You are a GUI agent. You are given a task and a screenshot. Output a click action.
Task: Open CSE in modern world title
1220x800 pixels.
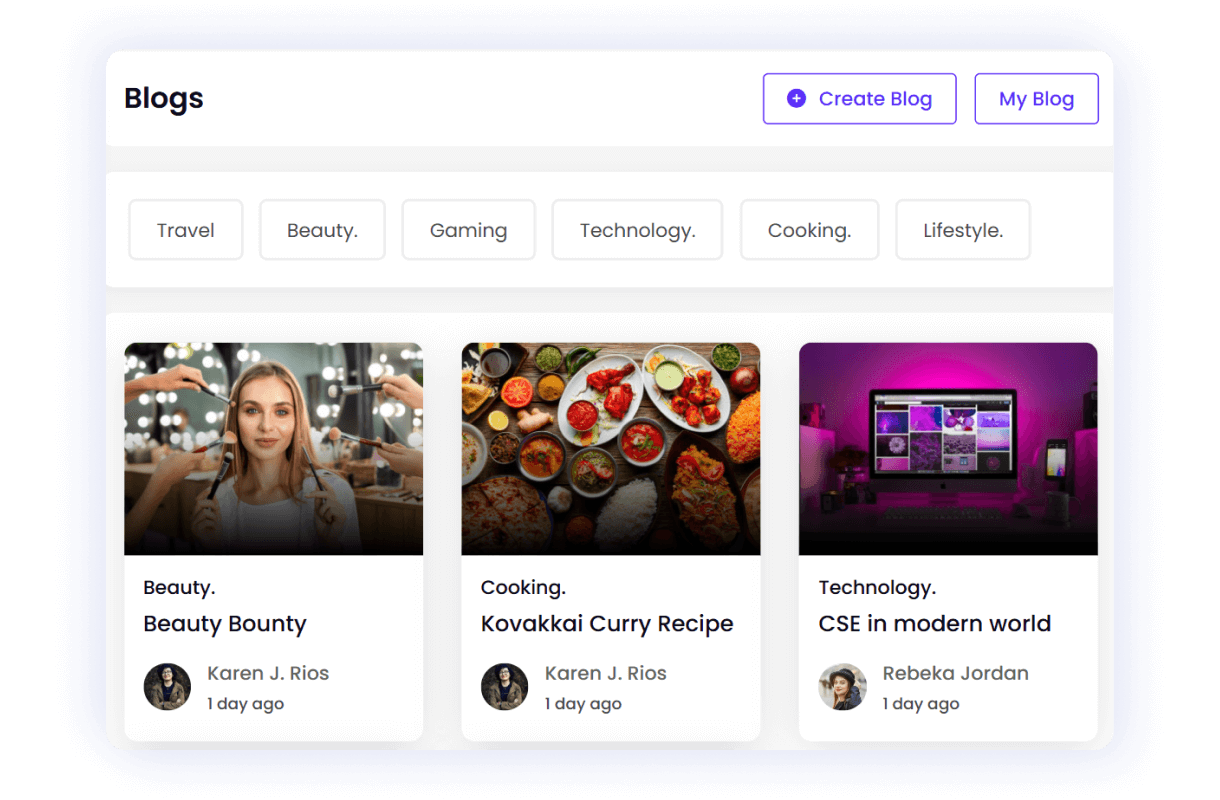point(934,624)
